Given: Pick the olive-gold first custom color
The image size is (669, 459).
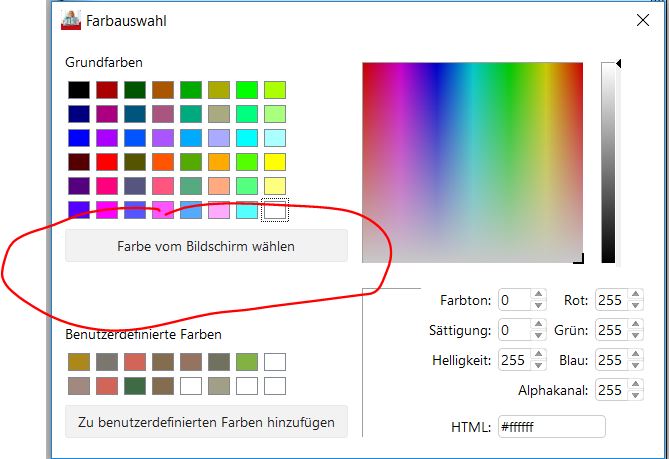Looking at the screenshot, I should 79,362.
